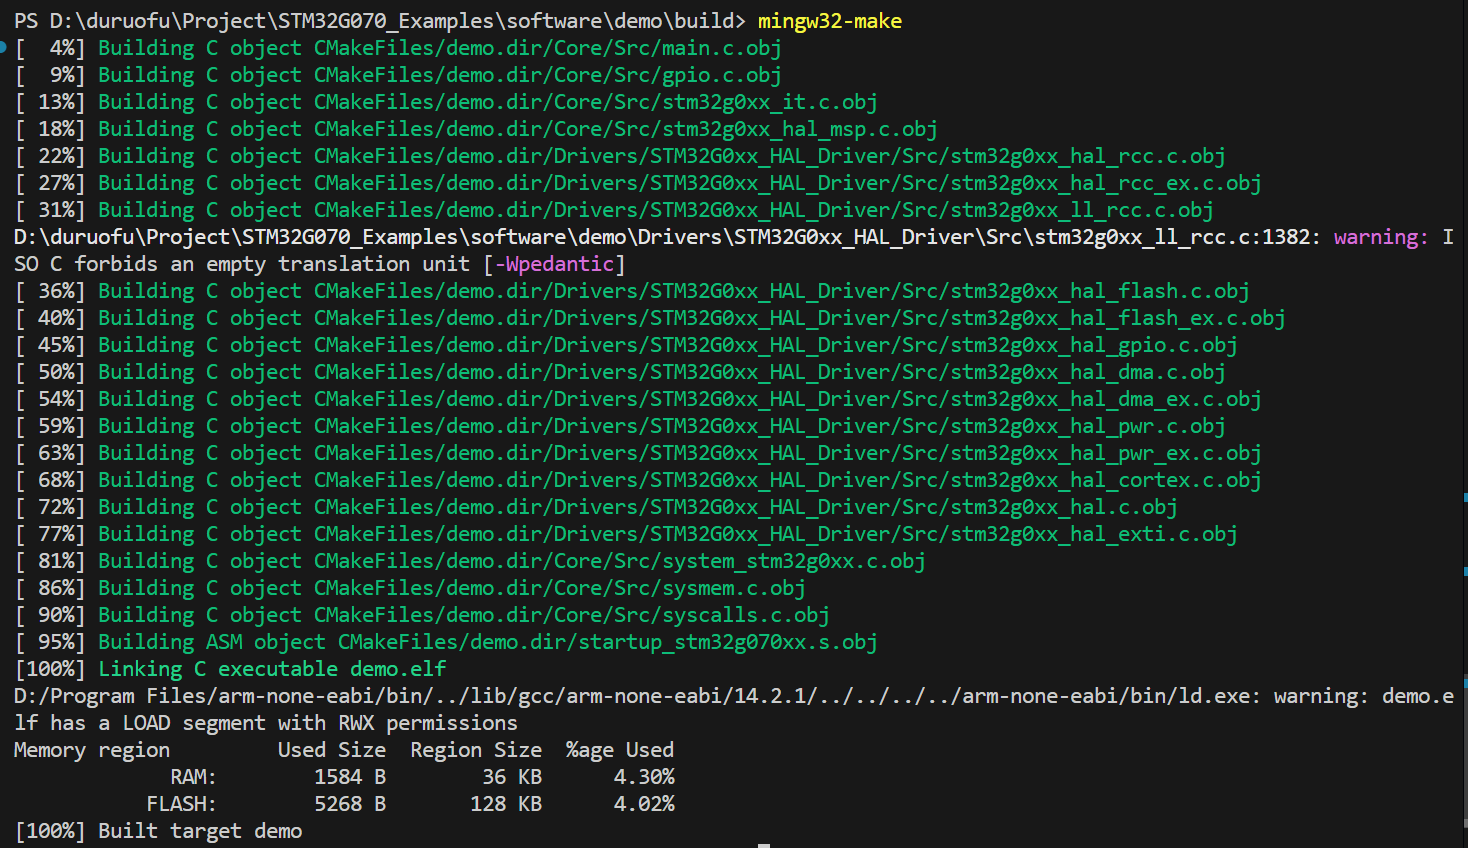Click the blue command decoration dot
This screenshot has height=848, width=1468.
3,47
